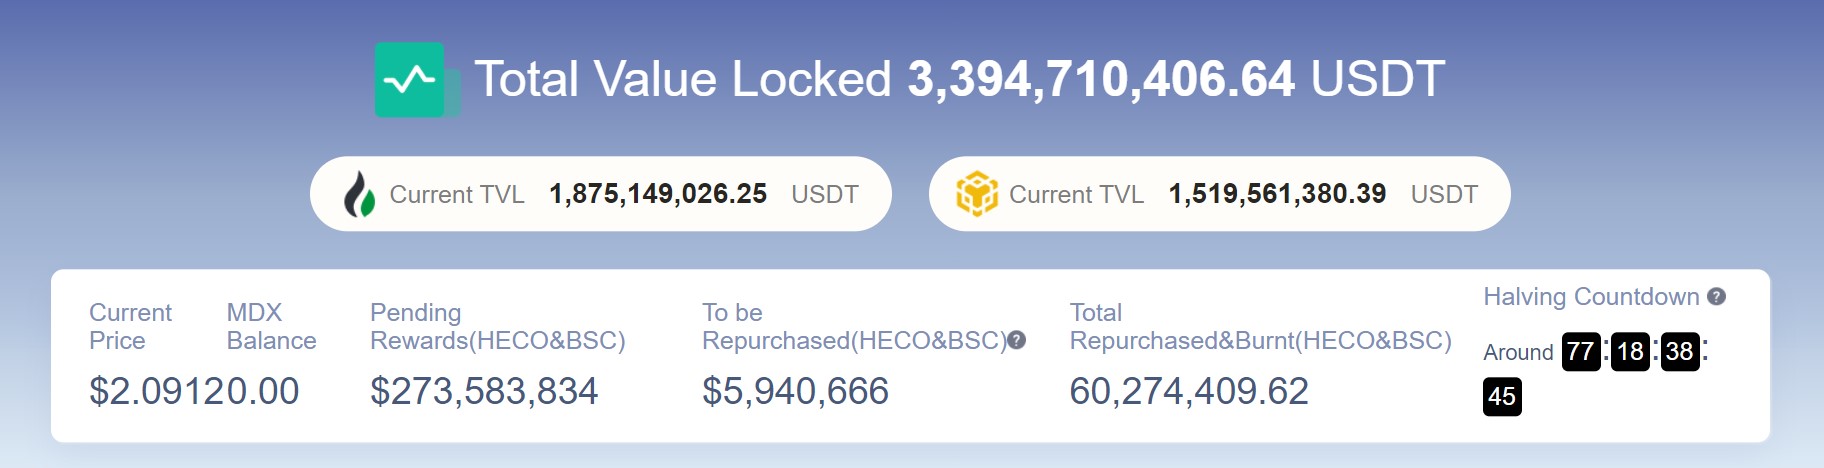Screen dimensions: 1824x468
Task: Click the question mark next to To be Repurchased
Action: pos(1017,341)
